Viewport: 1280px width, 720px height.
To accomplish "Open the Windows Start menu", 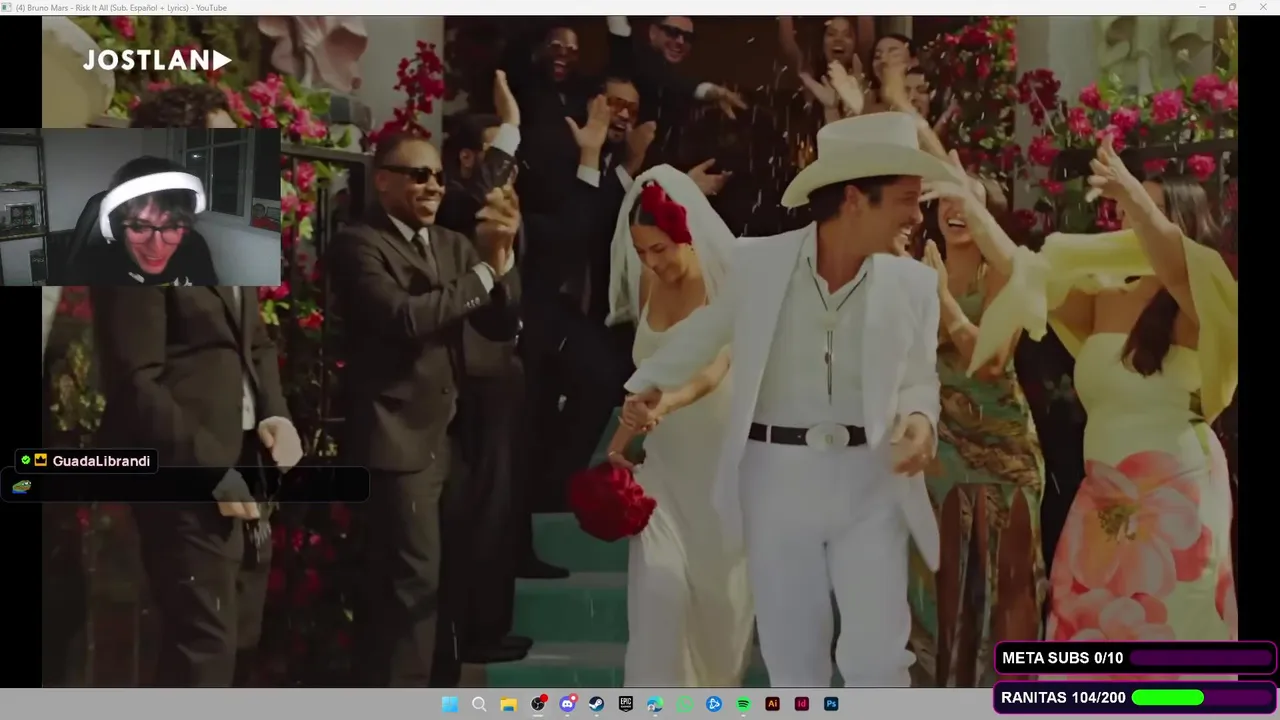I will 450,704.
